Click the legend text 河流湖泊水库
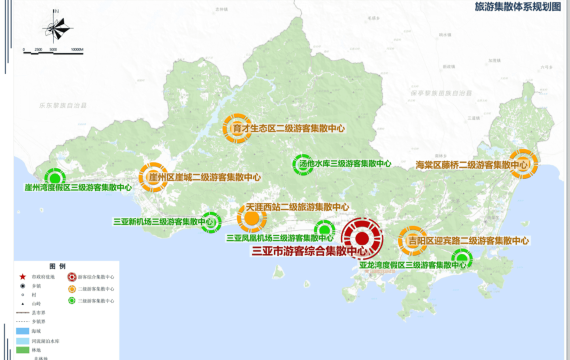 tap(45, 341)
